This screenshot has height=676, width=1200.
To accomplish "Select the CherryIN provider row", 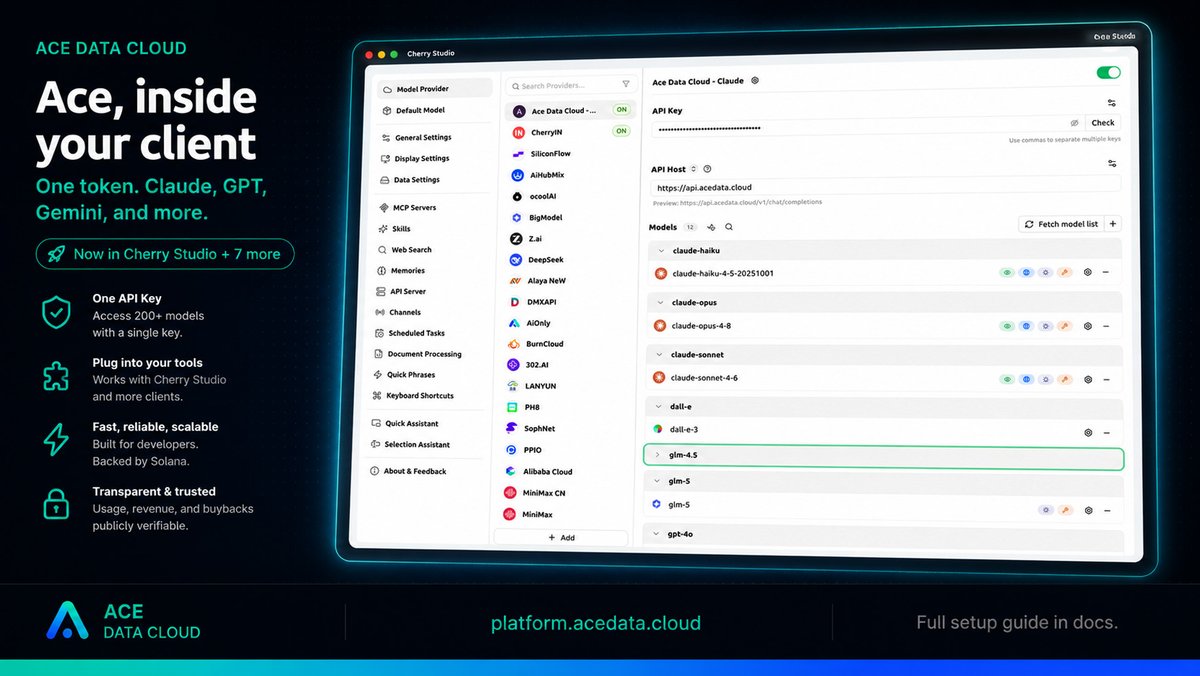I will 569,132.
